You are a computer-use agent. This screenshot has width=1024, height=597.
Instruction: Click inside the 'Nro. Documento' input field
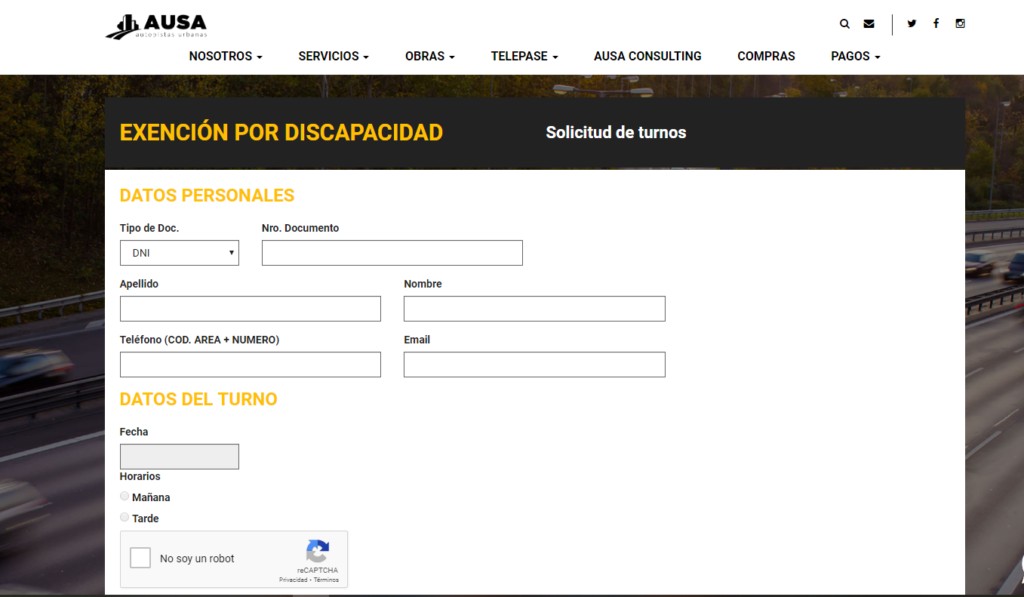click(392, 252)
